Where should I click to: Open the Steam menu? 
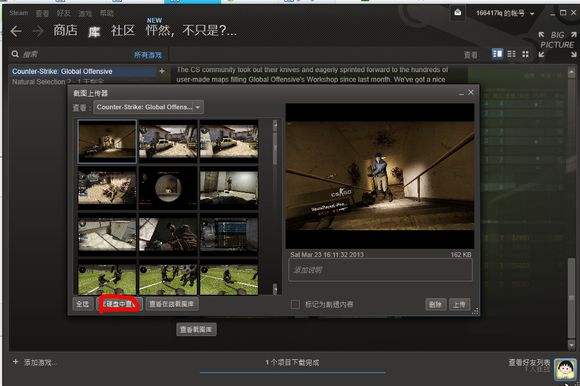[x=19, y=13]
